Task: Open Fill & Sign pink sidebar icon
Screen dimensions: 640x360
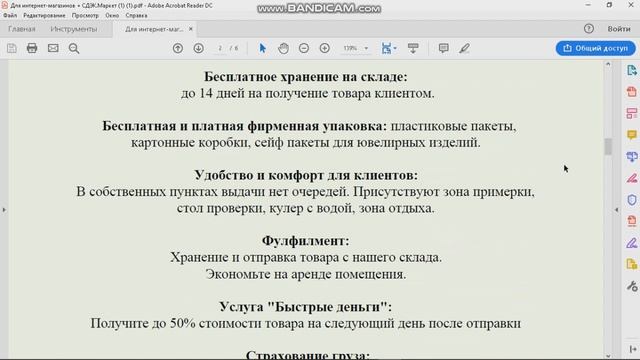Action: [x=632, y=178]
